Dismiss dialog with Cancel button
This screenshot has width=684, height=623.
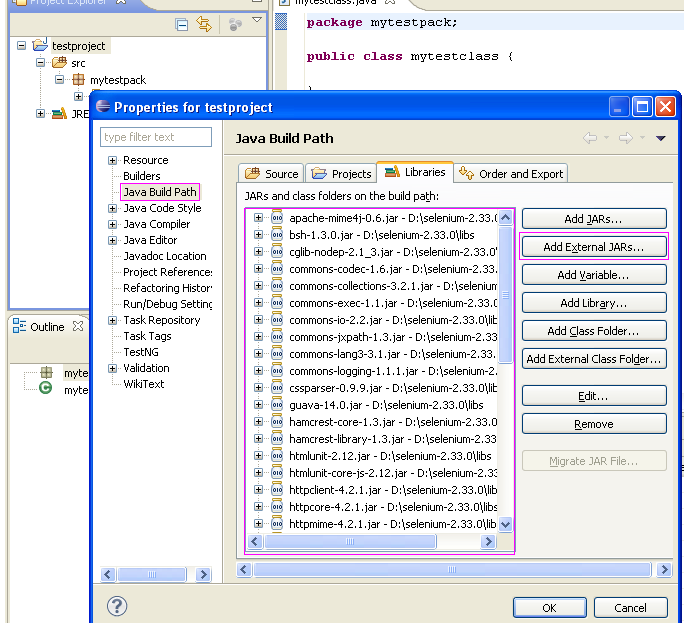coord(630,608)
